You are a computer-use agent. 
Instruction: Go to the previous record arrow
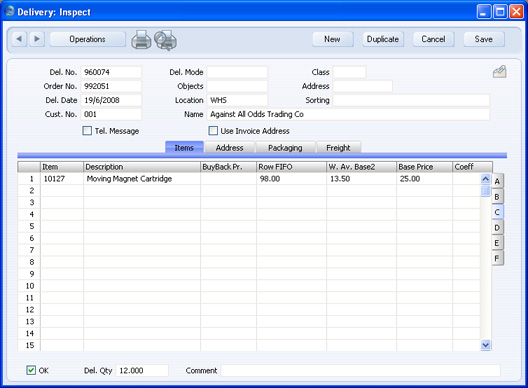point(19,39)
